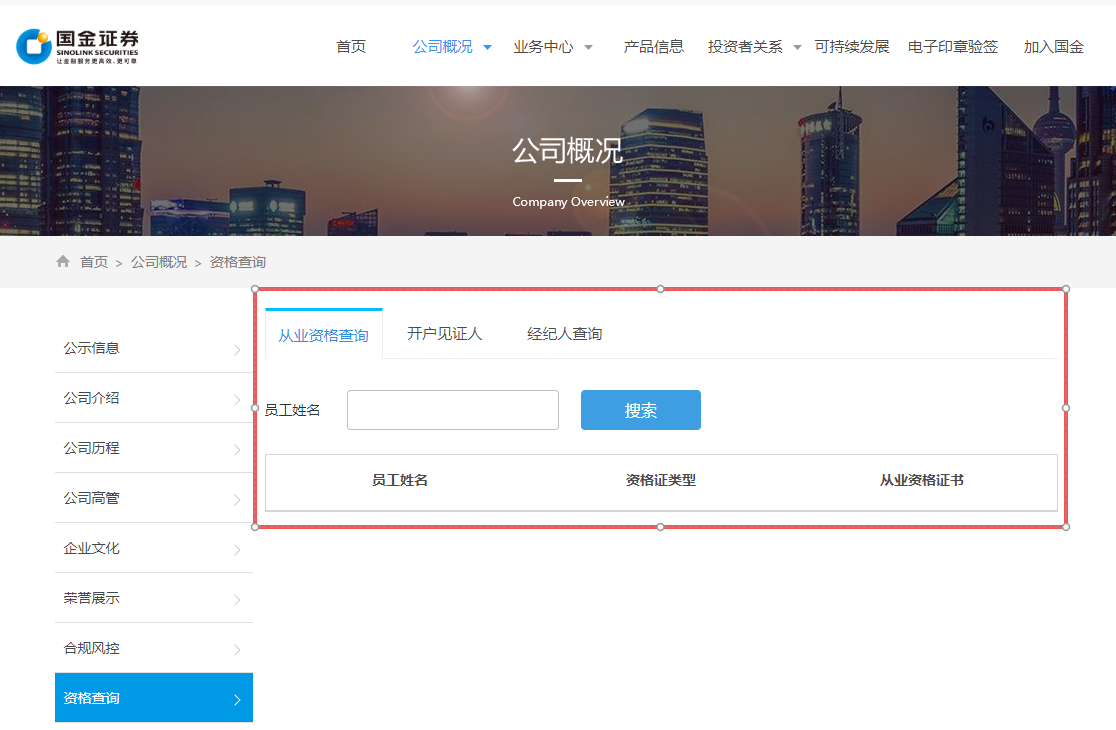Viewport: 1116px width, 730px height.
Task: Click the home icon in breadcrumb
Action: (62, 261)
